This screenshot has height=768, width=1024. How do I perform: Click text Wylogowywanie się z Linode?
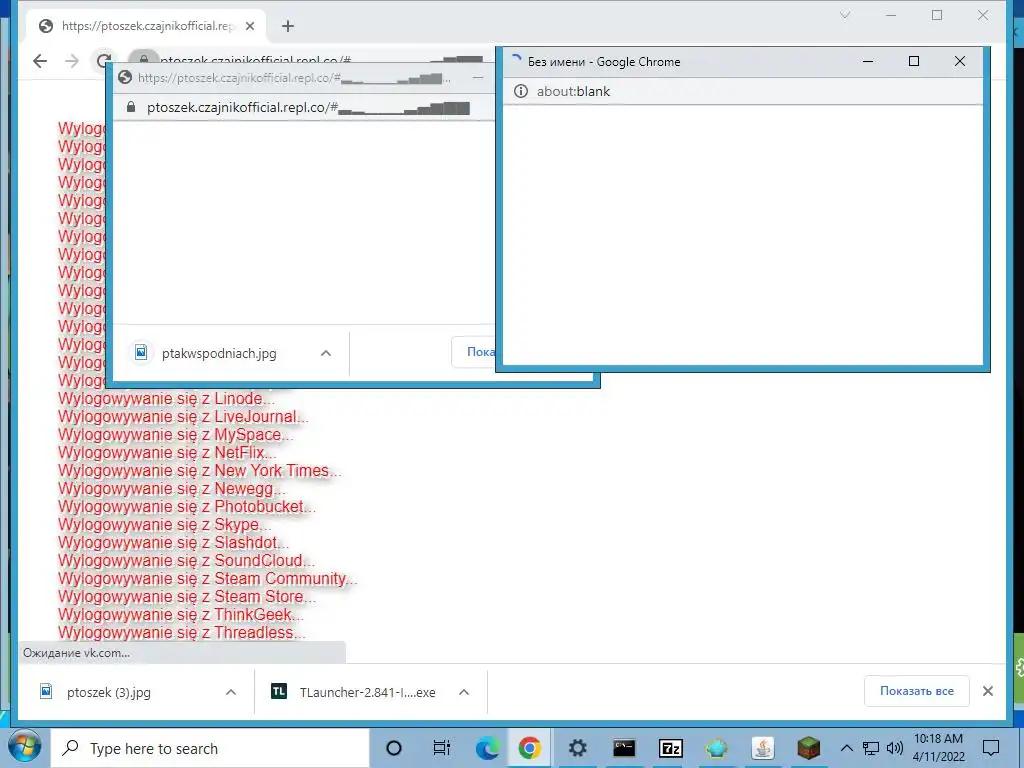[x=167, y=398]
